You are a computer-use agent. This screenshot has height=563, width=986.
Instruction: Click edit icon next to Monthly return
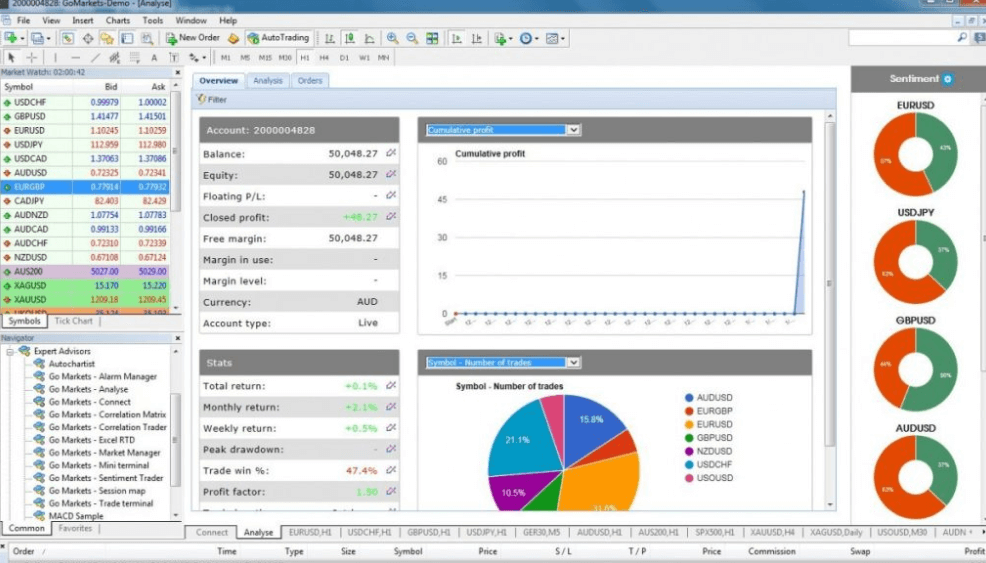click(x=391, y=407)
